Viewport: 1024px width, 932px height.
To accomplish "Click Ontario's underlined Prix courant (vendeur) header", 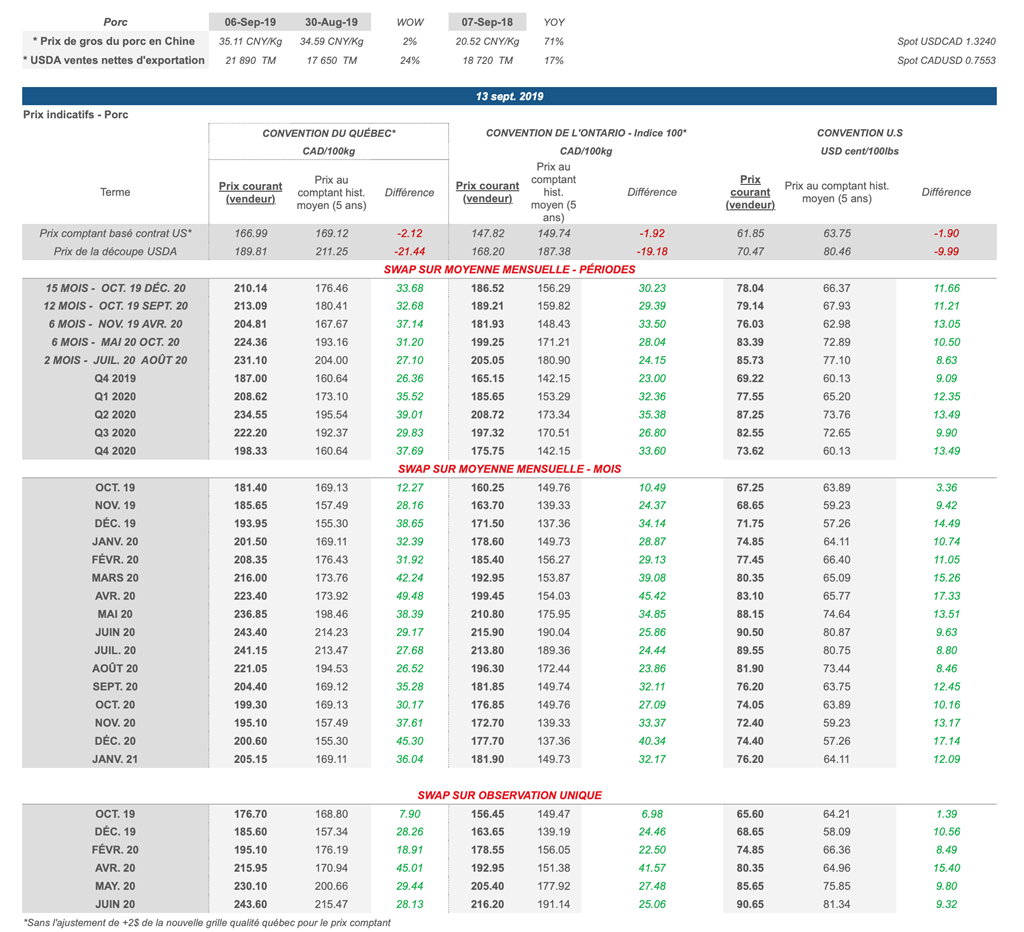I will point(487,192).
